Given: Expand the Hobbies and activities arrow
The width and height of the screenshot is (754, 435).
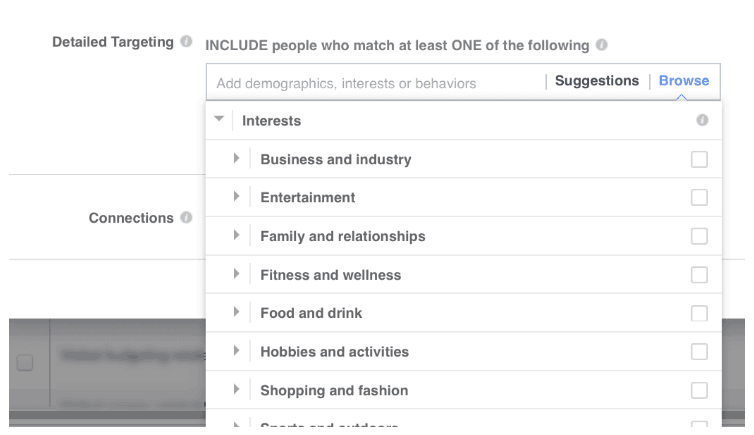Looking at the screenshot, I should pos(237,351).
